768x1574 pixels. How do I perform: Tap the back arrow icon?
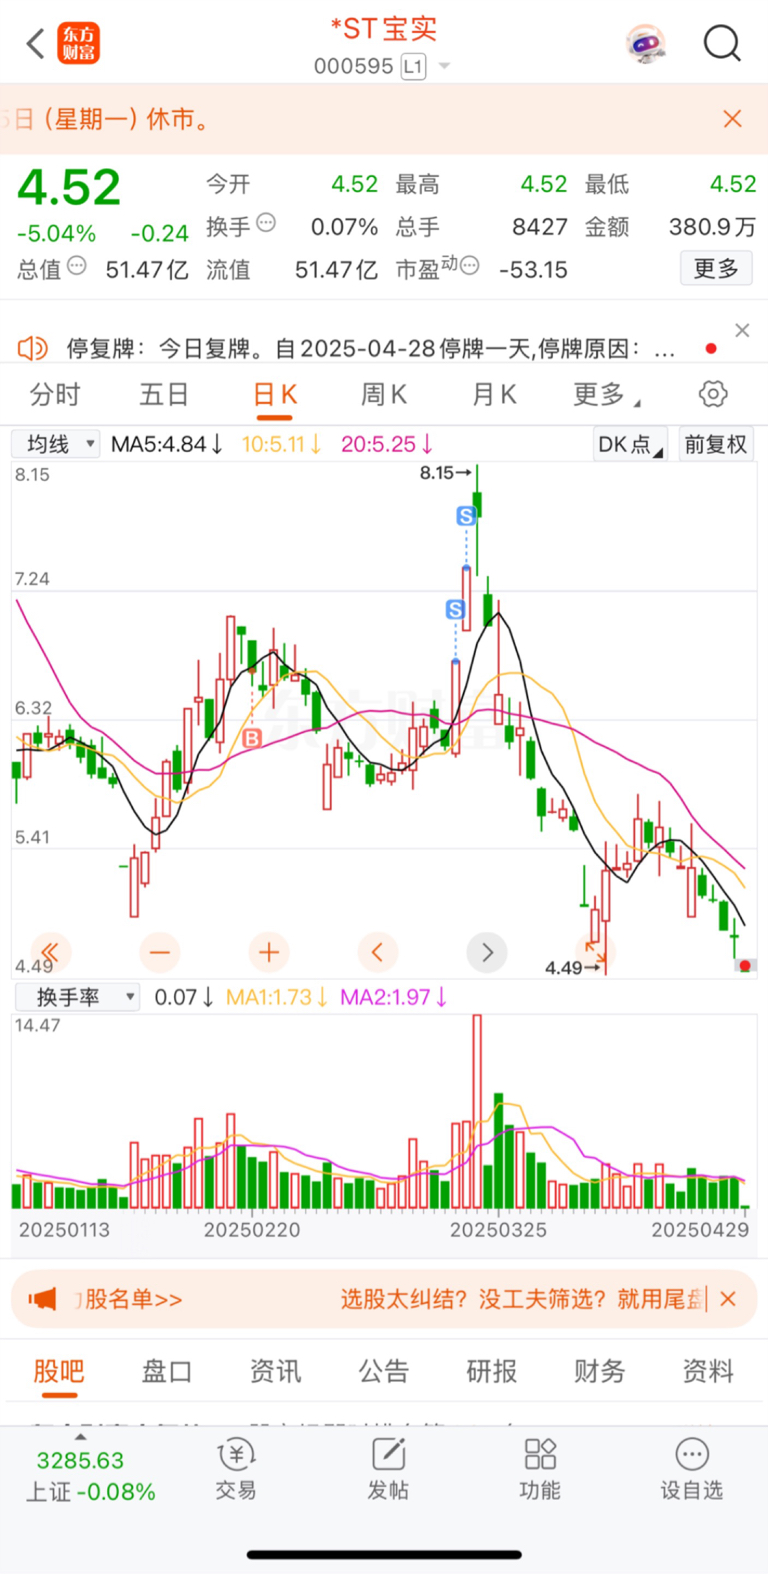click(x=36, y=44)
